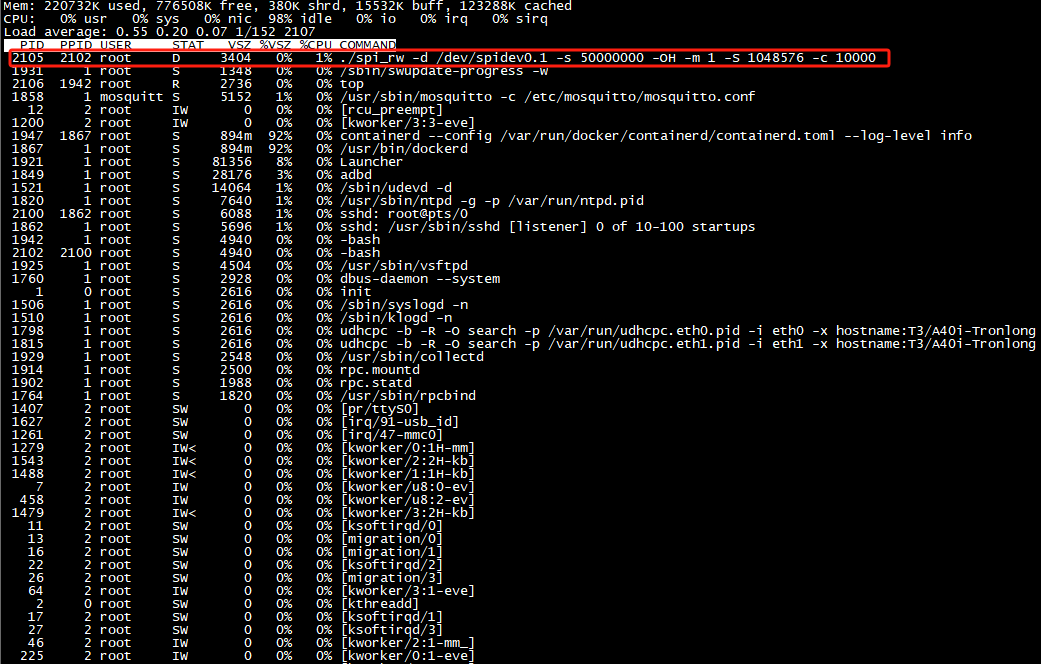Click the dbus-daemon --system entry

(x=421, y=279)
